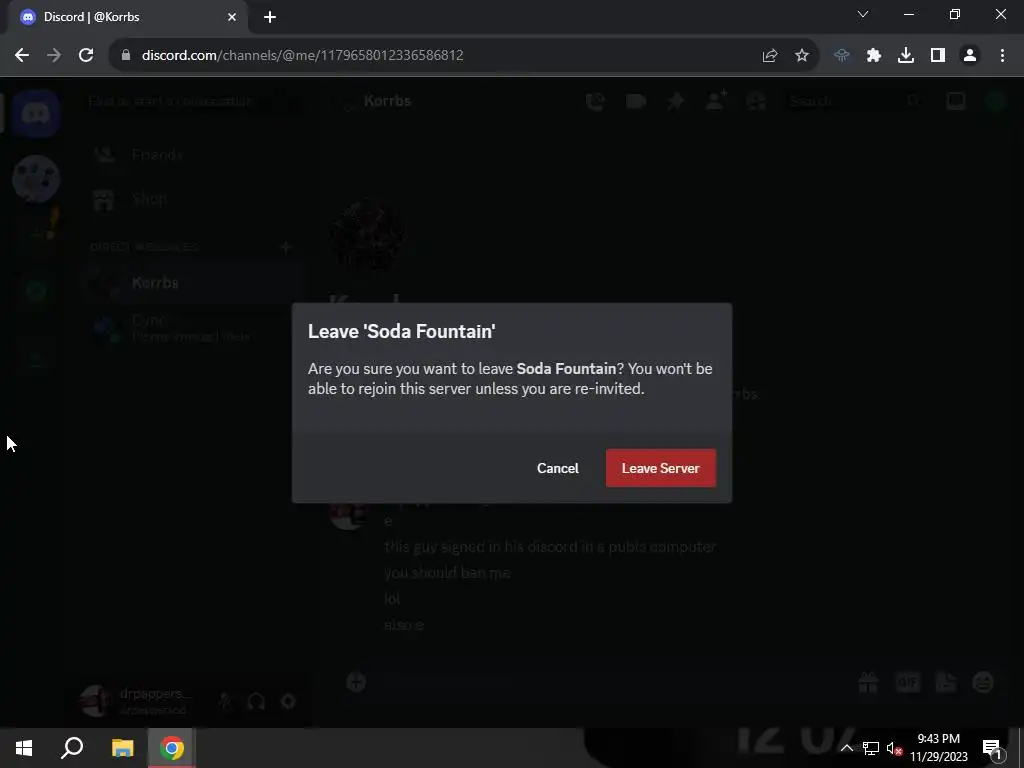Open a new Chrome tab

click(270, 17)
